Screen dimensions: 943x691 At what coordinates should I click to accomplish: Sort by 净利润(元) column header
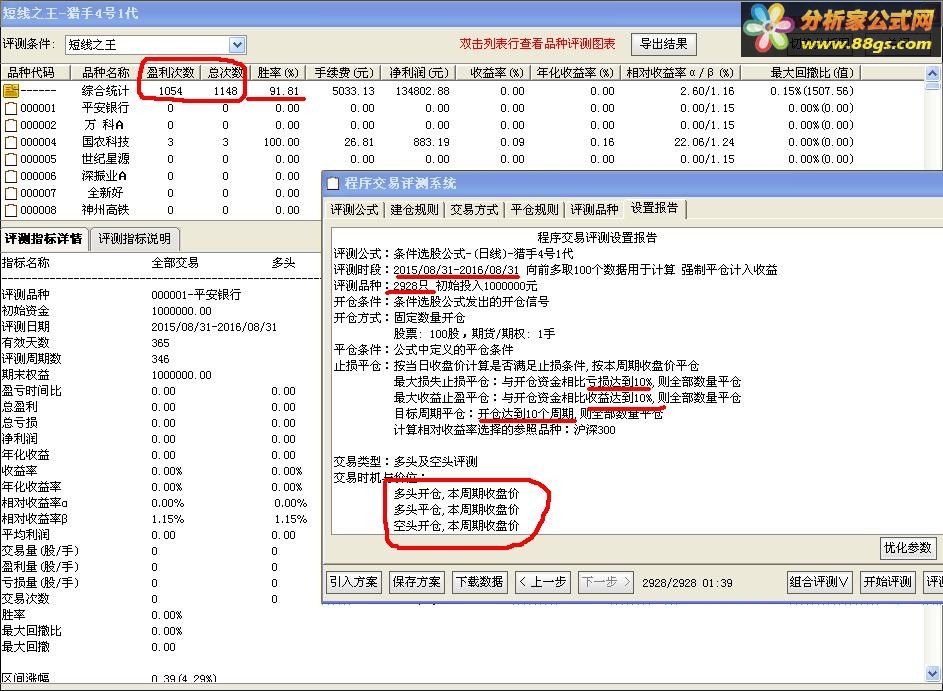point(419,73)
